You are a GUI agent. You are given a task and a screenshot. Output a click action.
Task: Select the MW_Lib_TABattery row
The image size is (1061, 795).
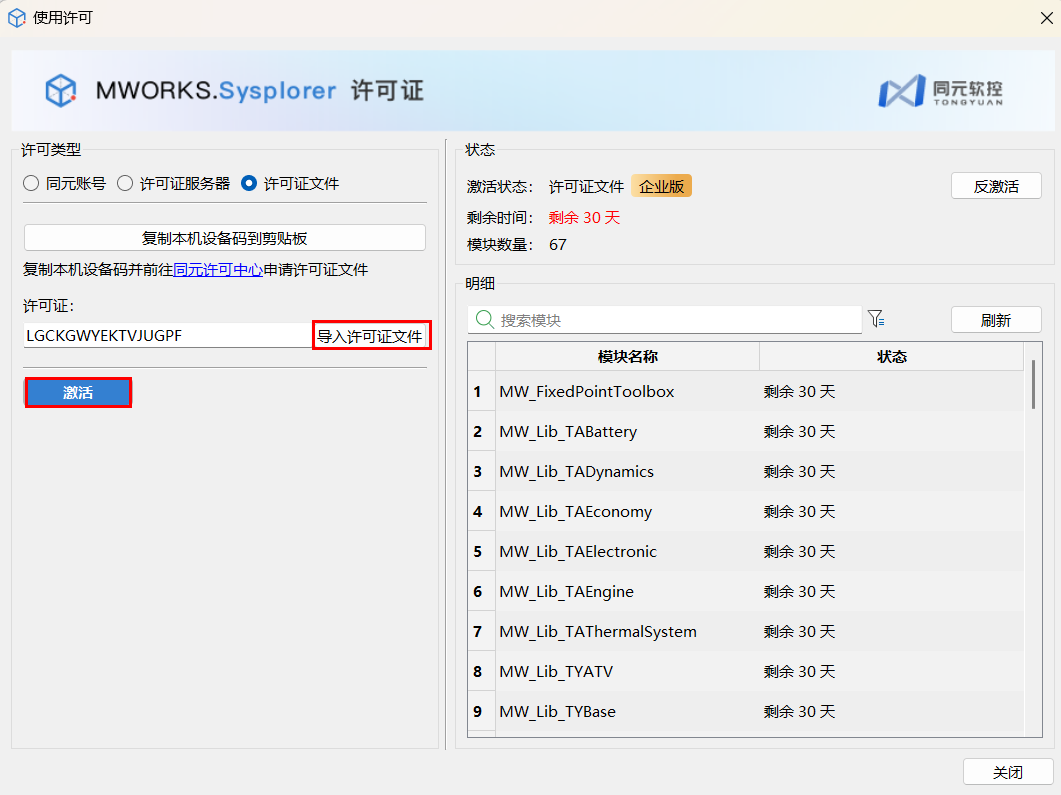(627, 432)
